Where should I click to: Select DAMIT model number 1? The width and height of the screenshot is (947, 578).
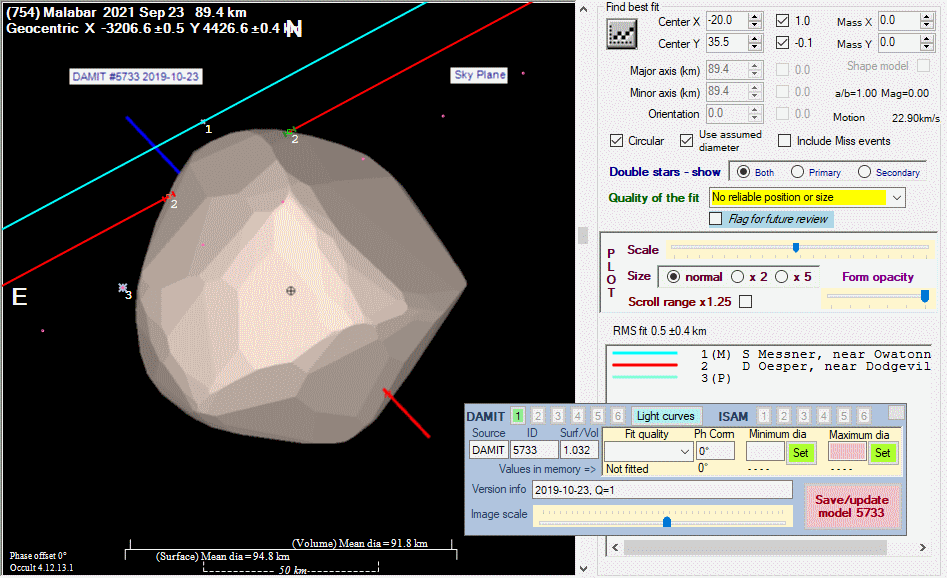click(518, 416)
